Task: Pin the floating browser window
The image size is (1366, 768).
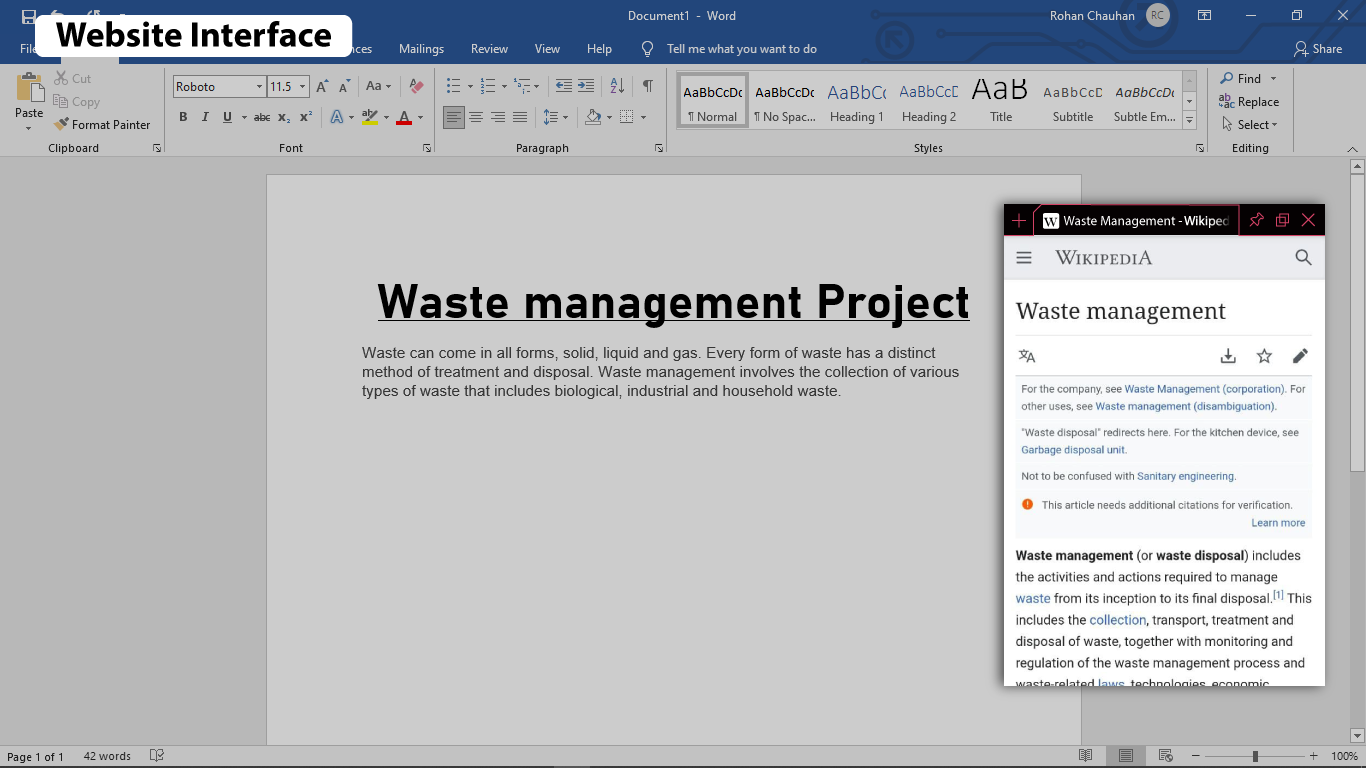Action: [1257, 220]
